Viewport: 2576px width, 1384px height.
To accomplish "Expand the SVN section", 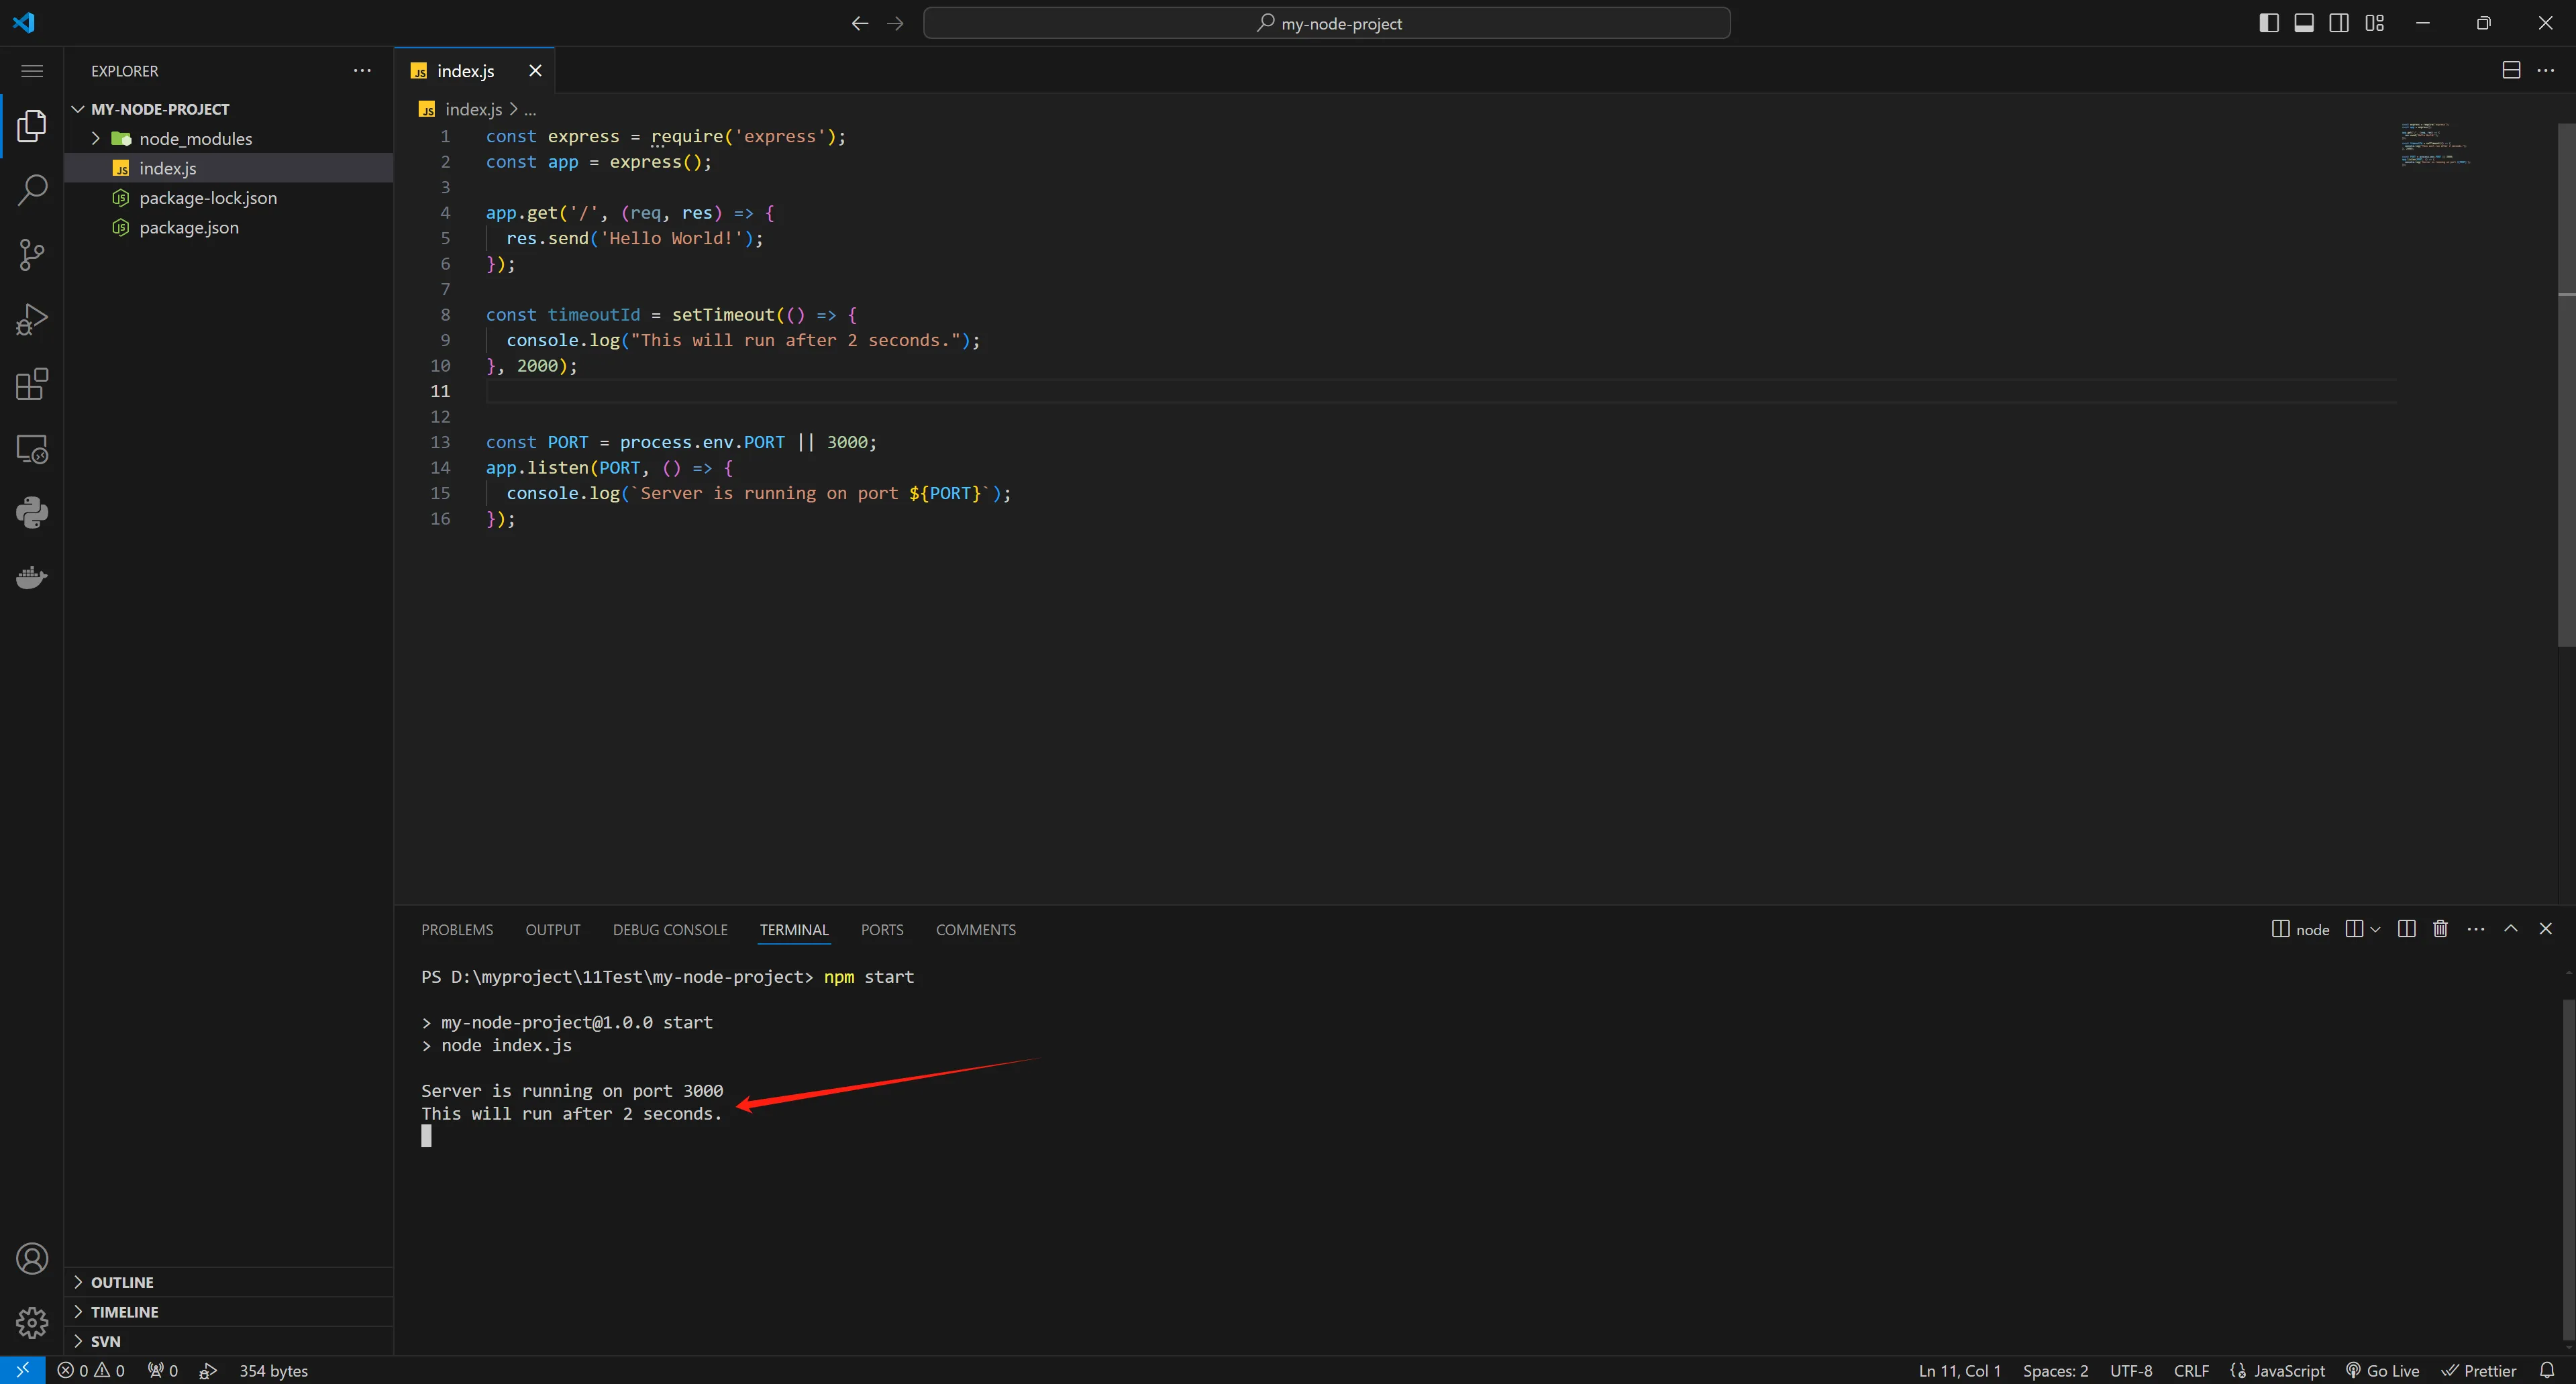I will pos(228,1341).
